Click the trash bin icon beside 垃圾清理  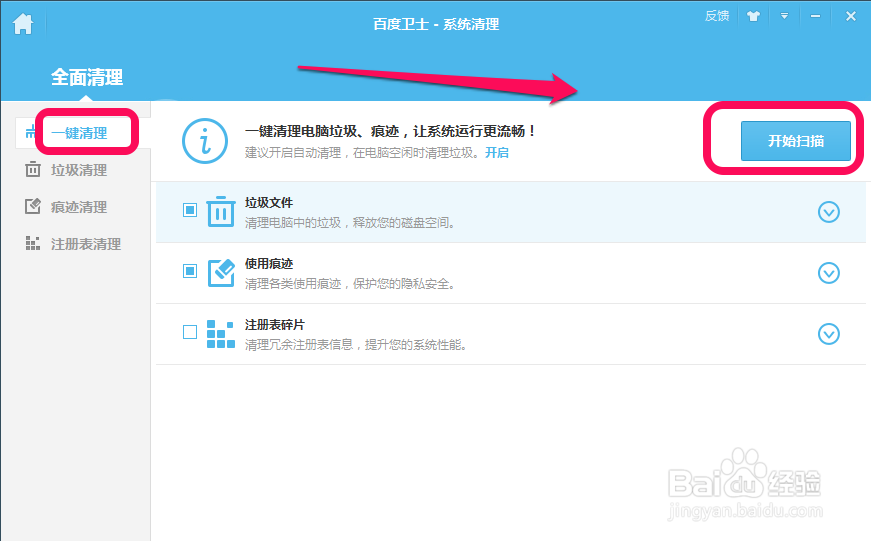tap(33, 169)
